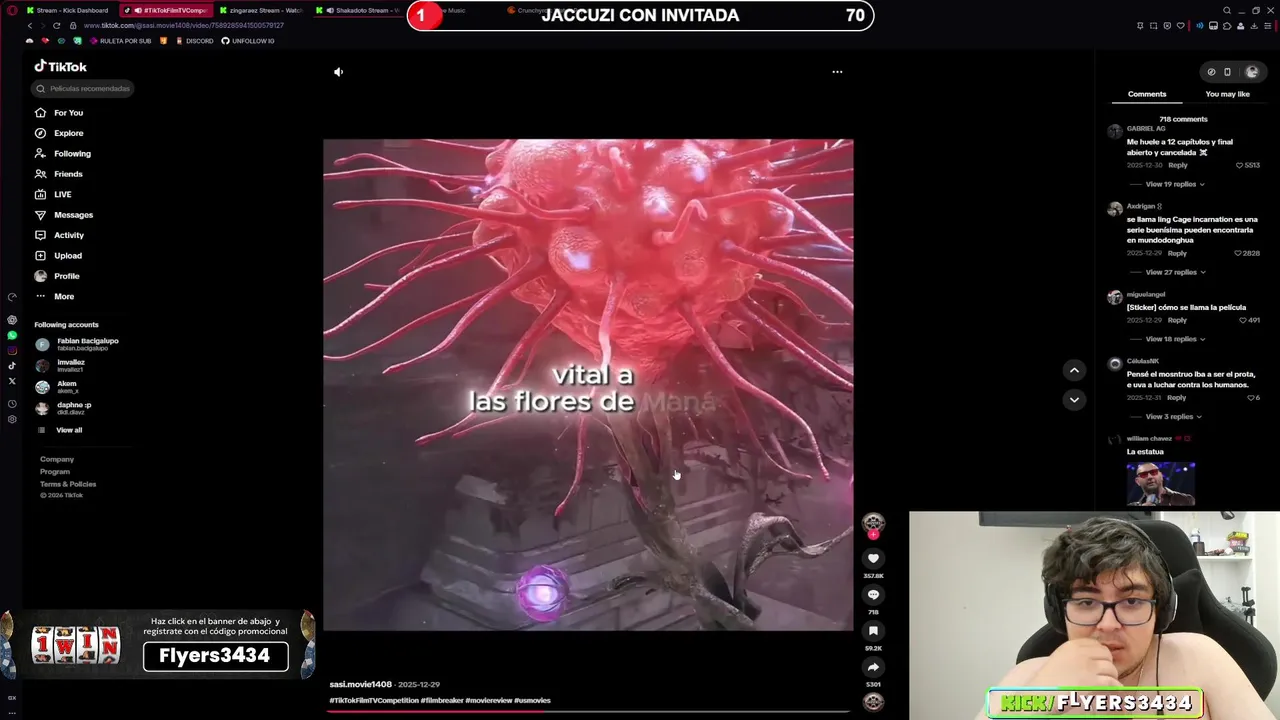Open the Opera menu logo
The height and width of the screenshot is (720, 1280).
11,10
